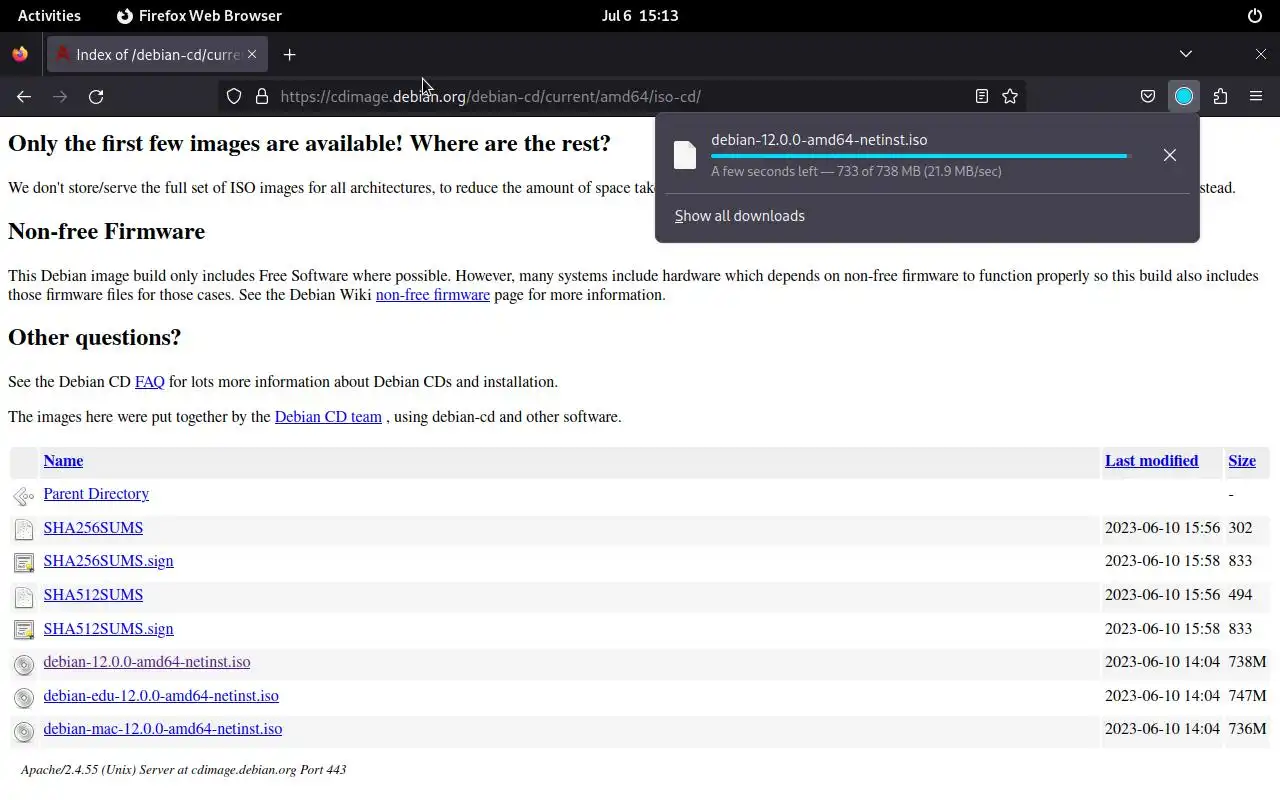Image resolution: width=1280 pixels, height=800 pixels.
Task: Open Firefox Web Browser app menu
Action: tap(199, 15)
